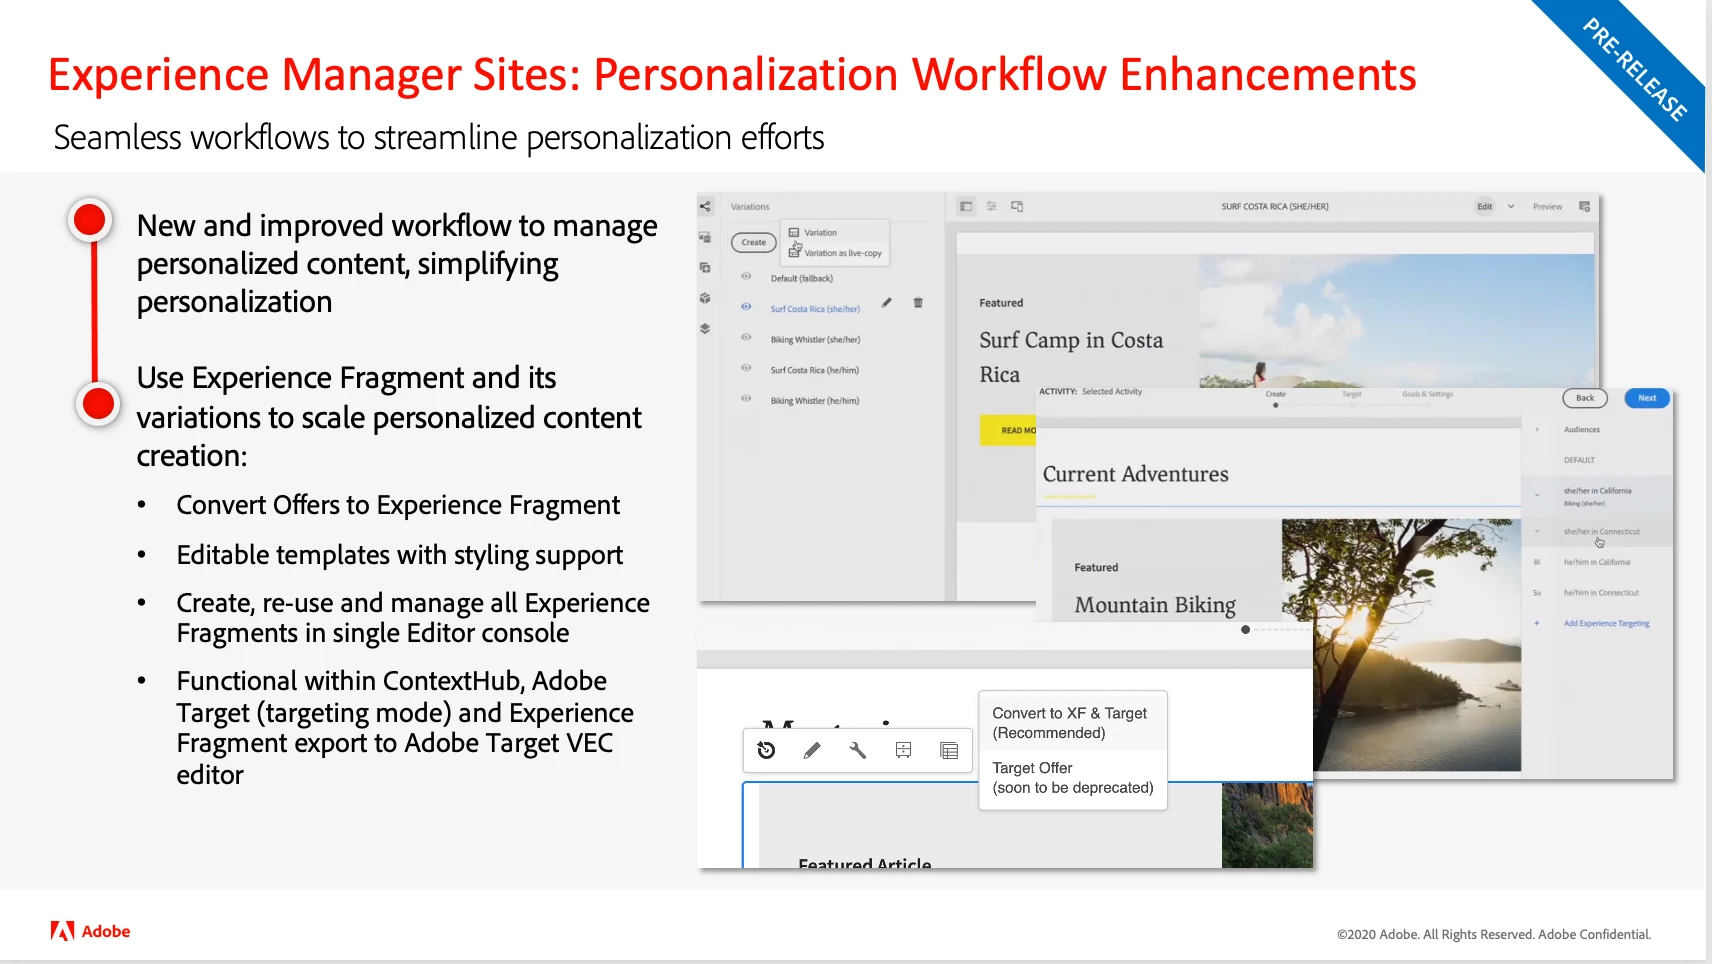Viewport: 1712px width, 964px height.
Task: Click the targeting revert icon in component toolbar
Action: 766,750
